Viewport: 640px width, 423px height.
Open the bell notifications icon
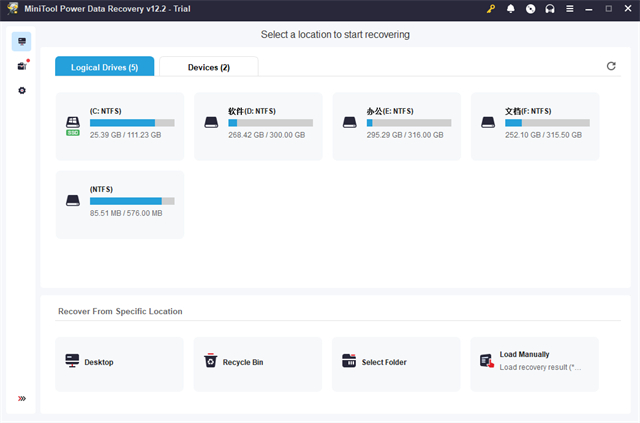511,9
